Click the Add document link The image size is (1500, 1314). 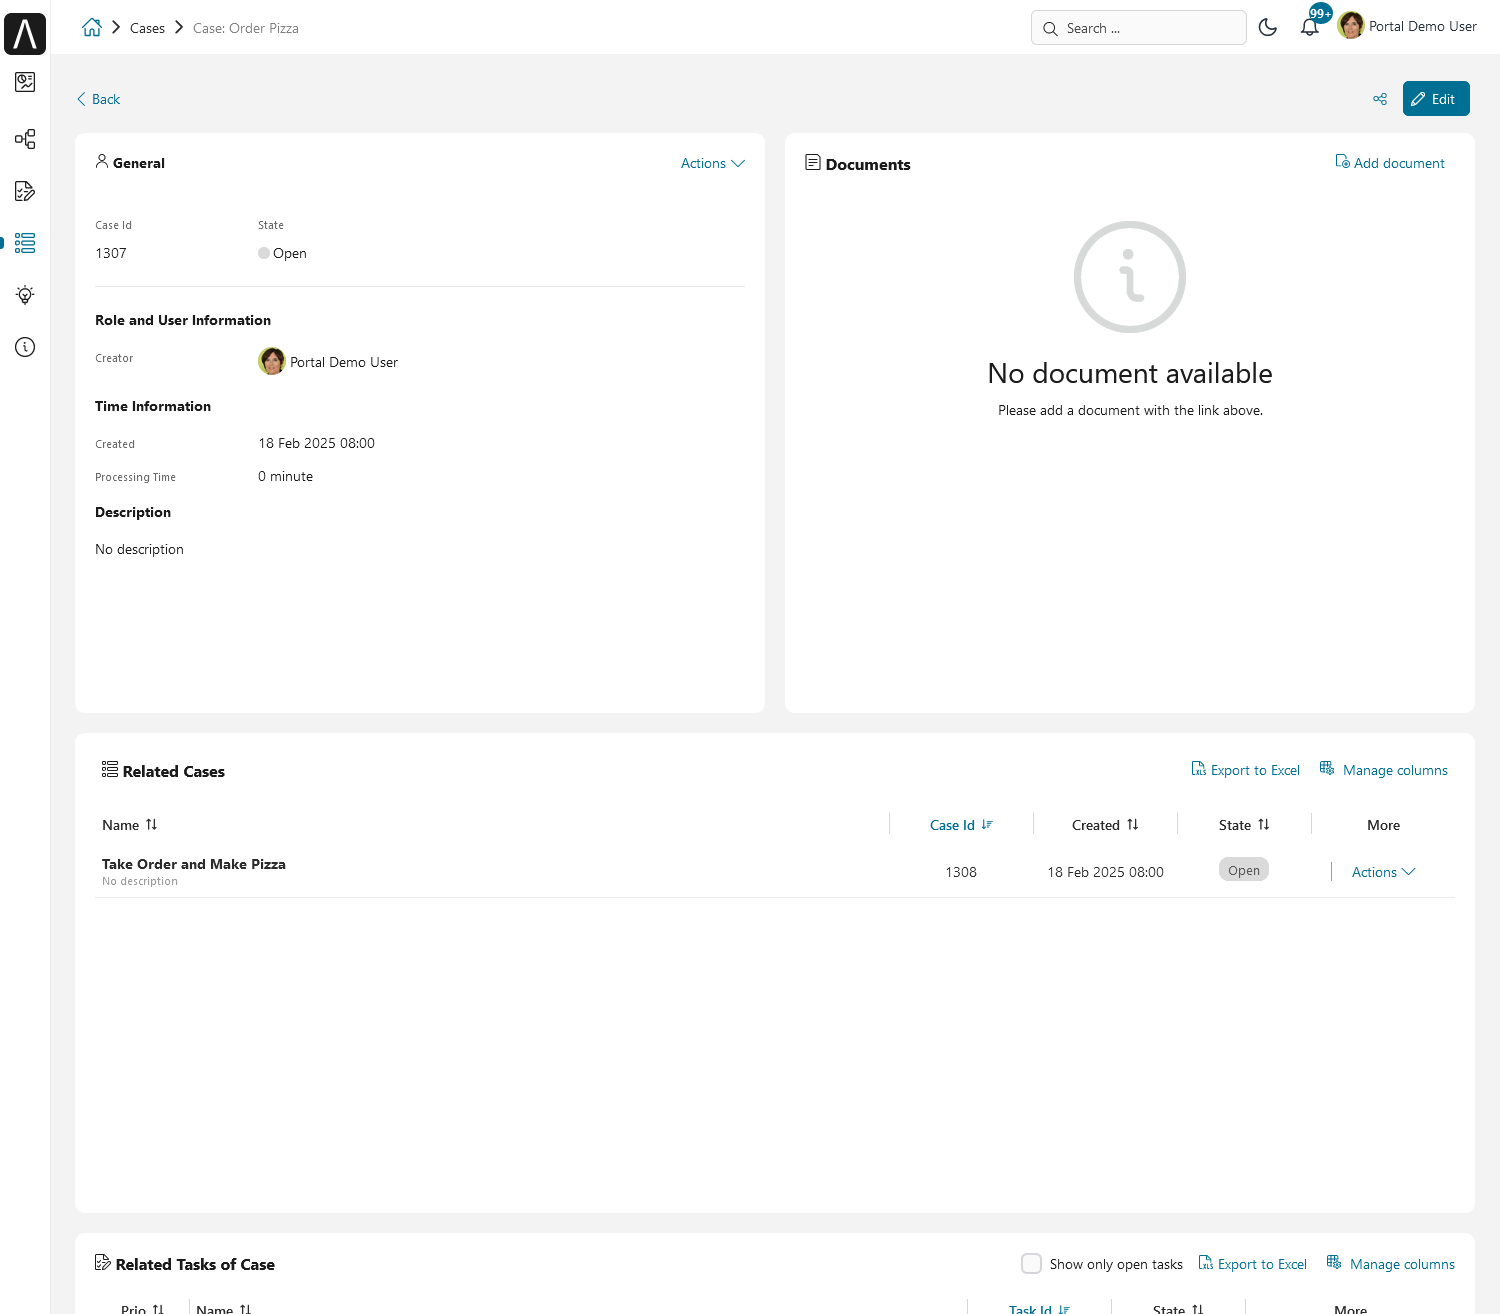click(1390, 163)
